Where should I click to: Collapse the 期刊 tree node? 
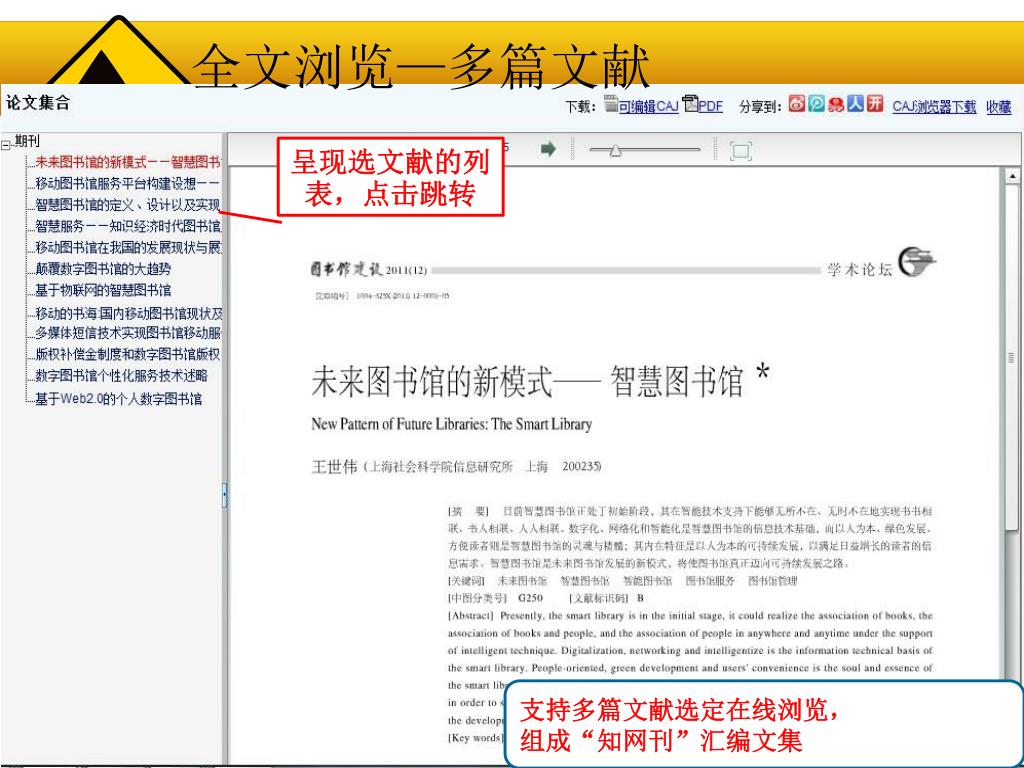[5, 143]
